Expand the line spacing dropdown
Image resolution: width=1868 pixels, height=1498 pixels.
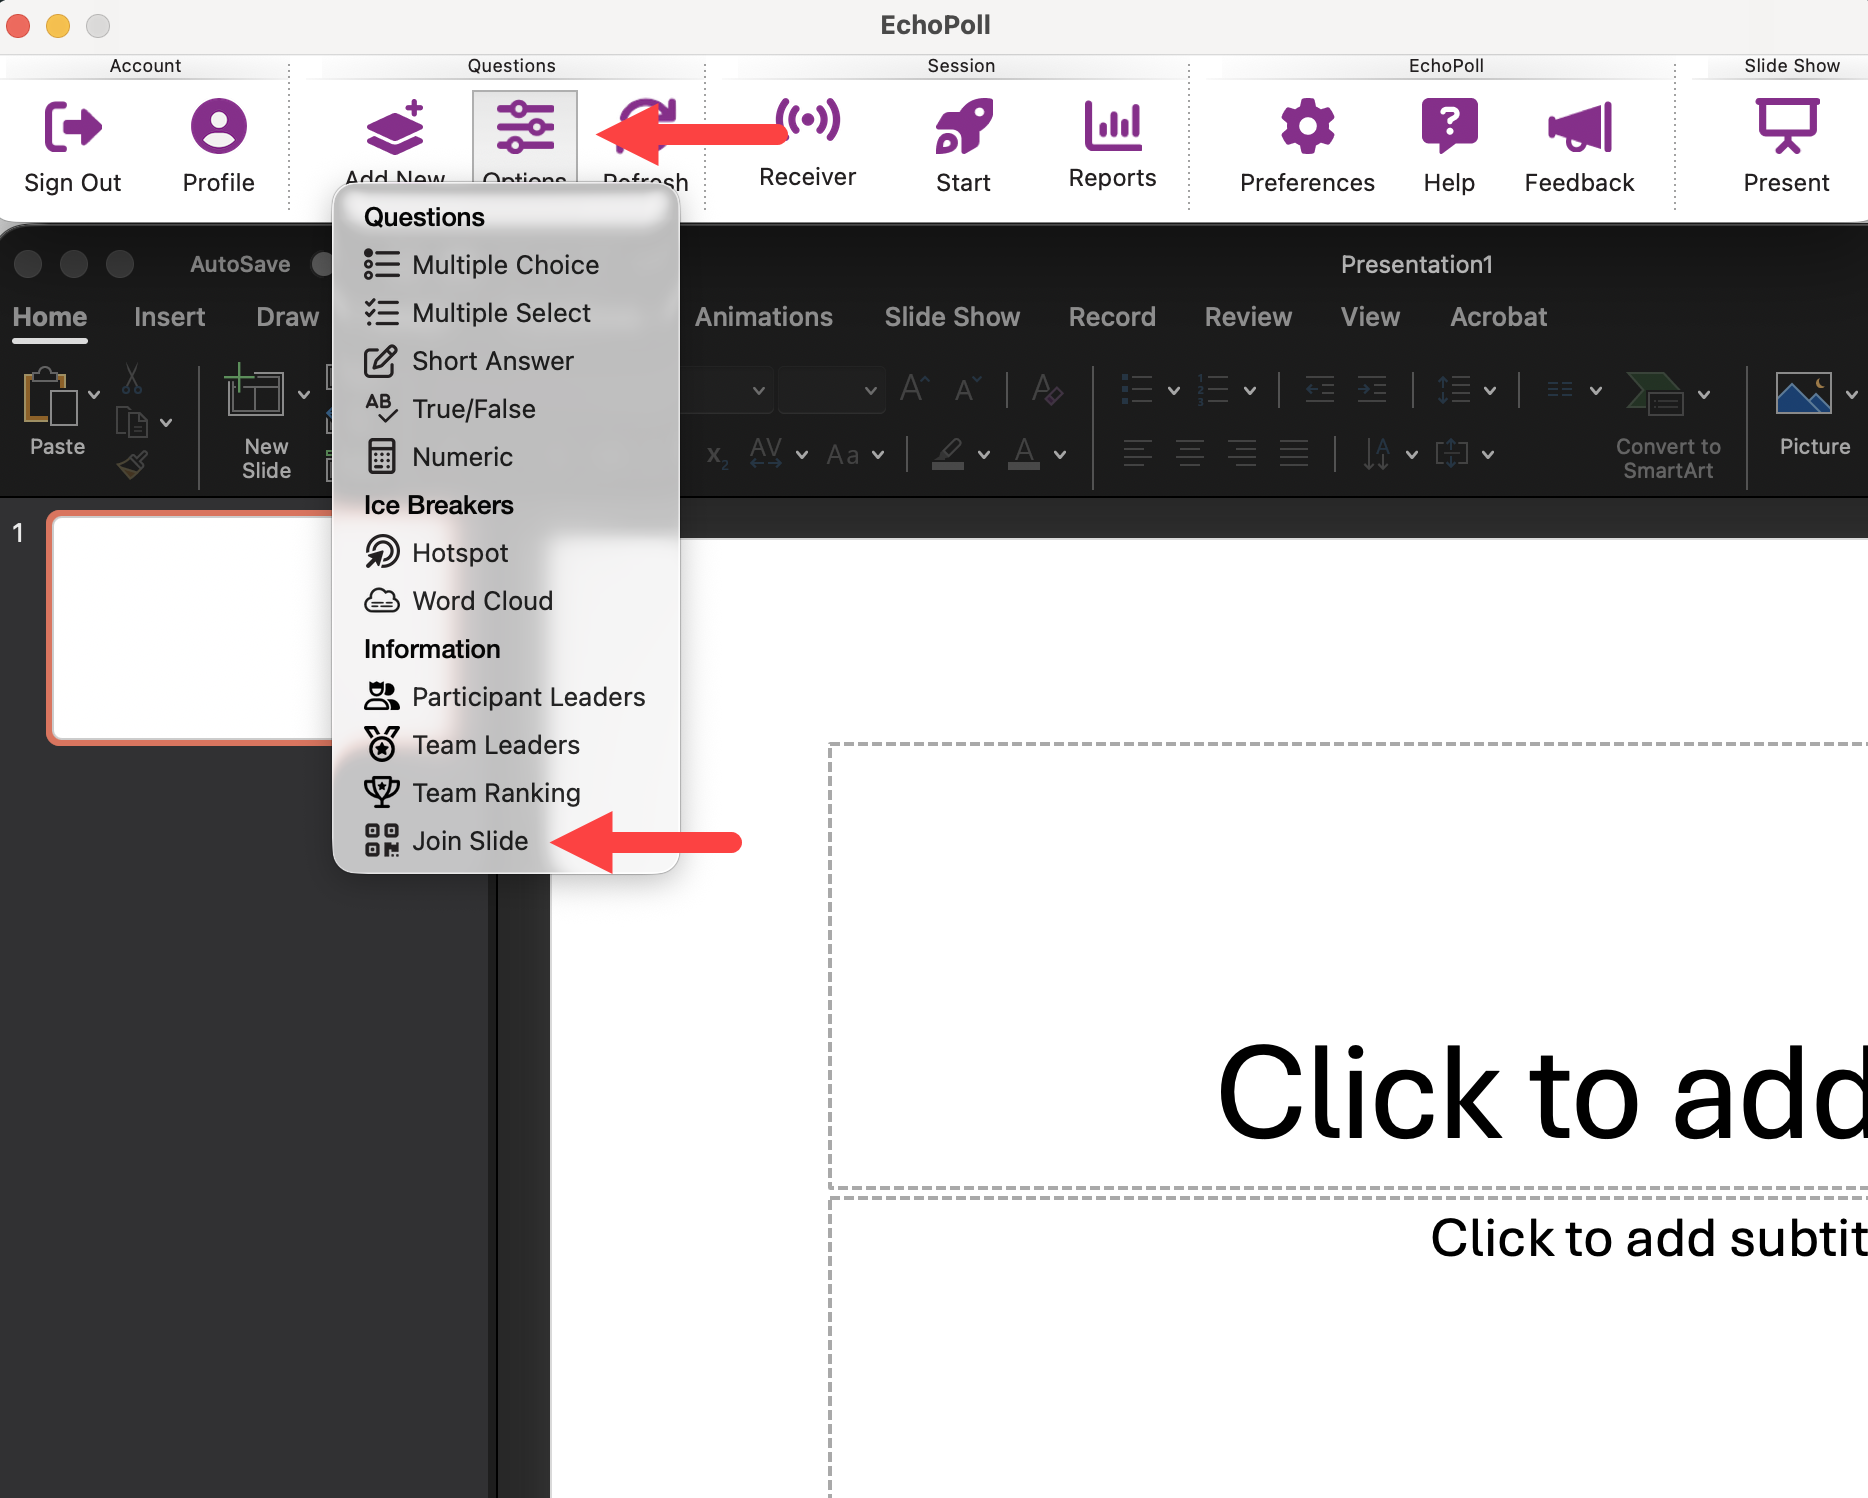pyautogui.click(x=1490, y=391)
